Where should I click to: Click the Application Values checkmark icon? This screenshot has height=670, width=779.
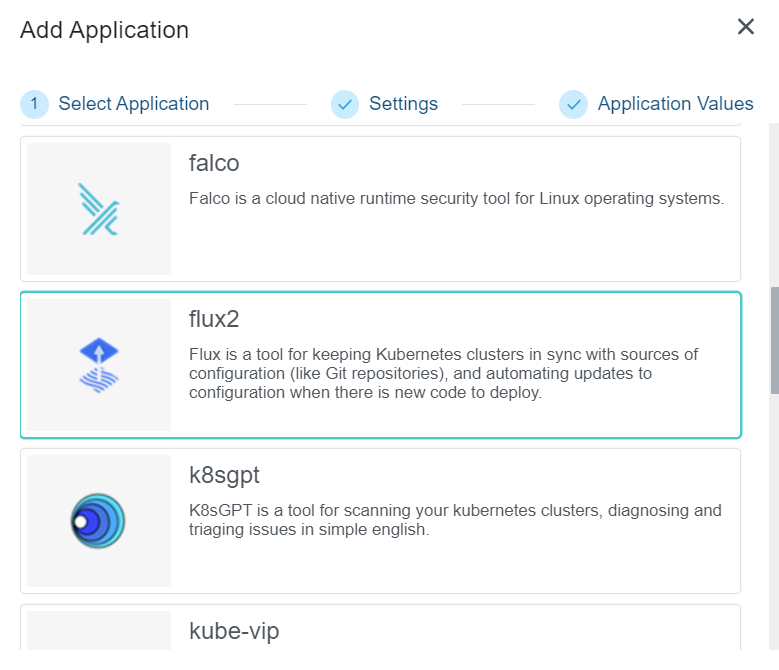click(573, 104)
